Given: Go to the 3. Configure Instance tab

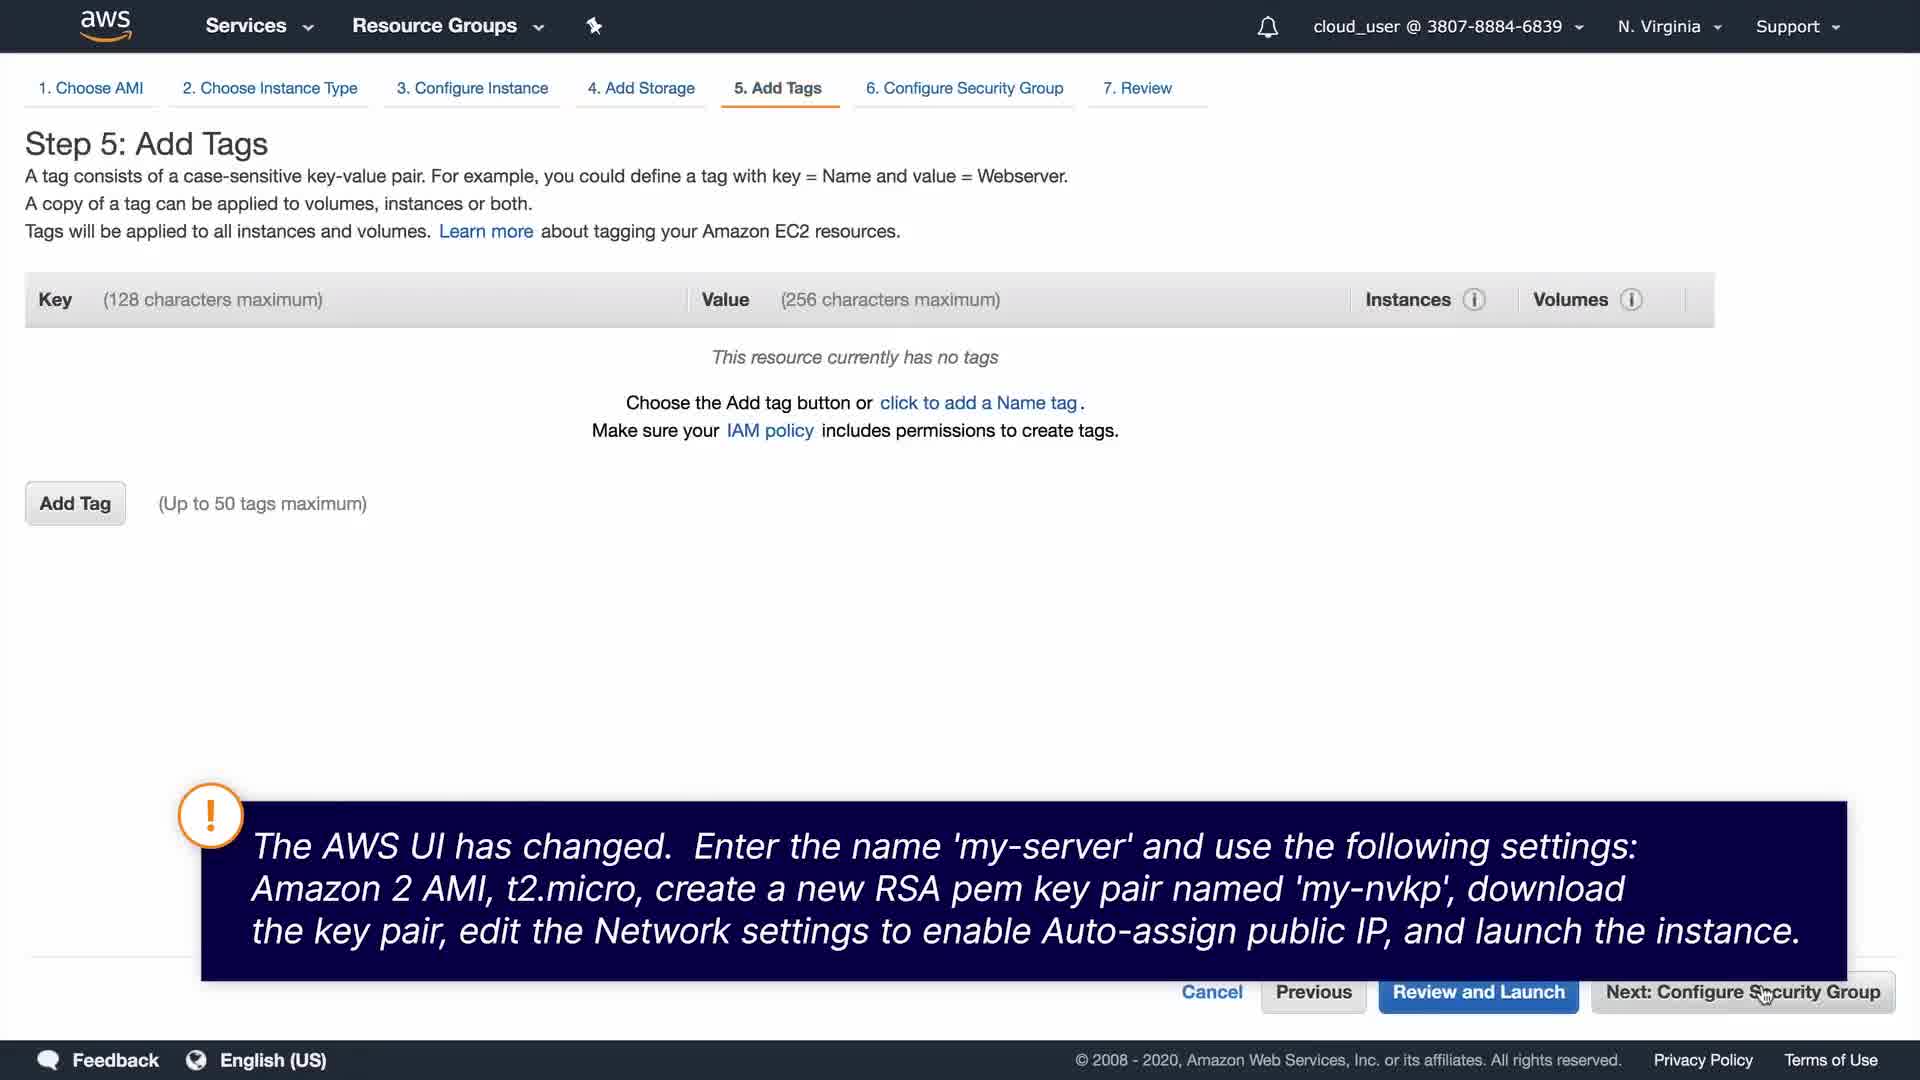Looking at the screenshot, I should pos(472,88).
